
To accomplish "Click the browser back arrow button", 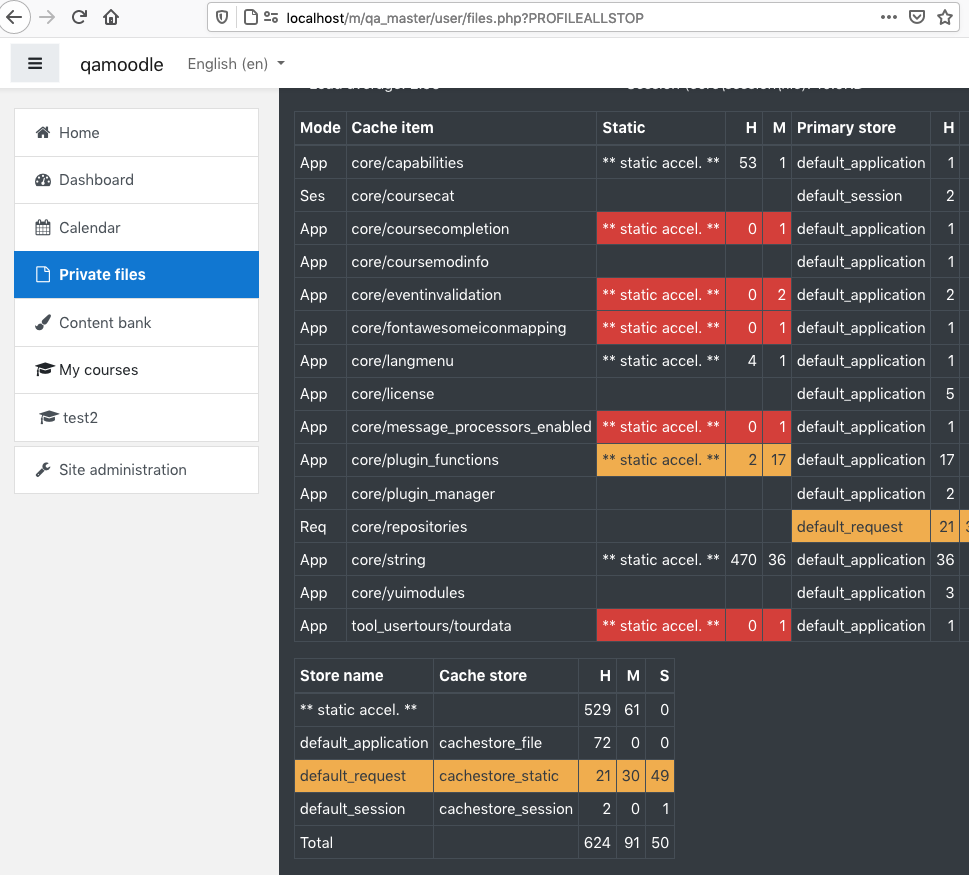I will point(14,17).
